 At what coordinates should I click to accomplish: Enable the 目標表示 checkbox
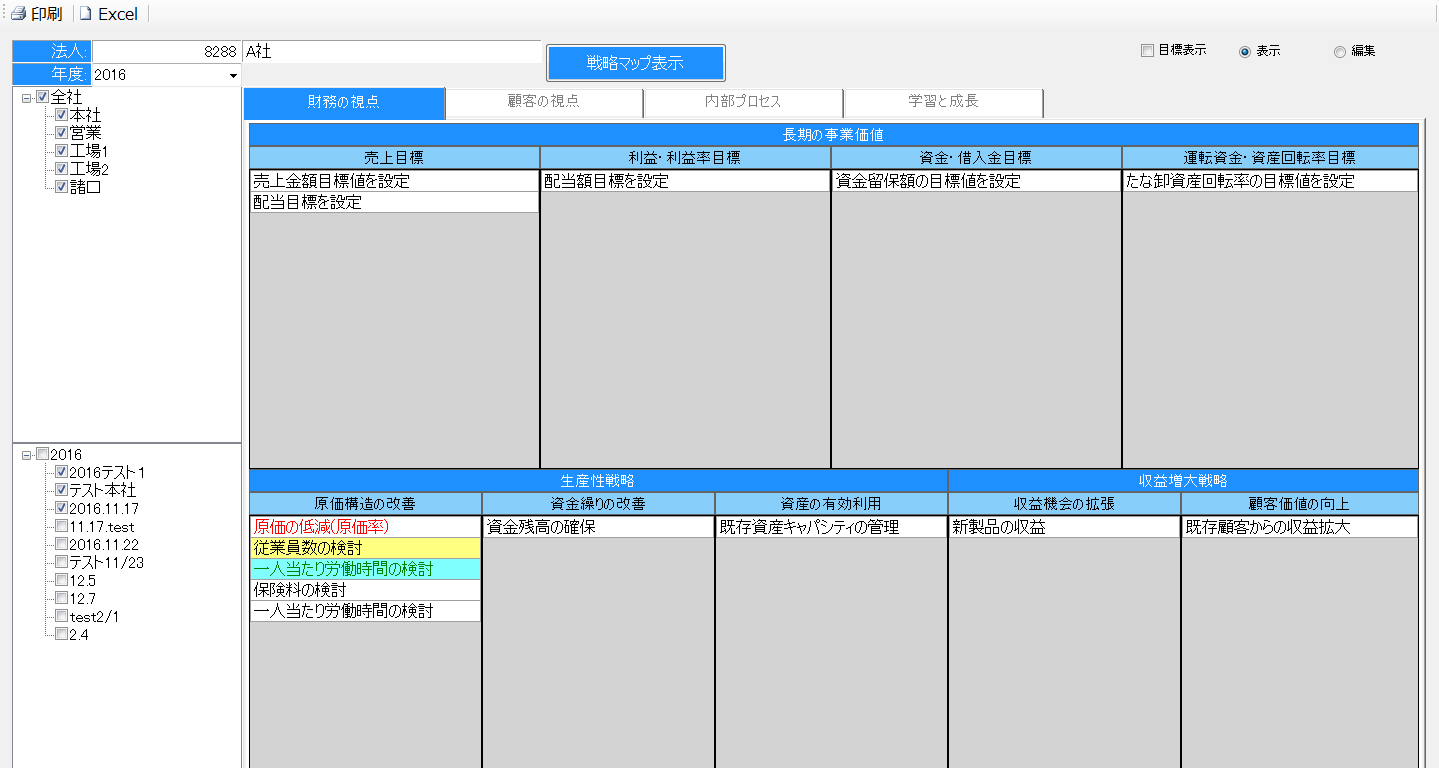(1147, 51)
